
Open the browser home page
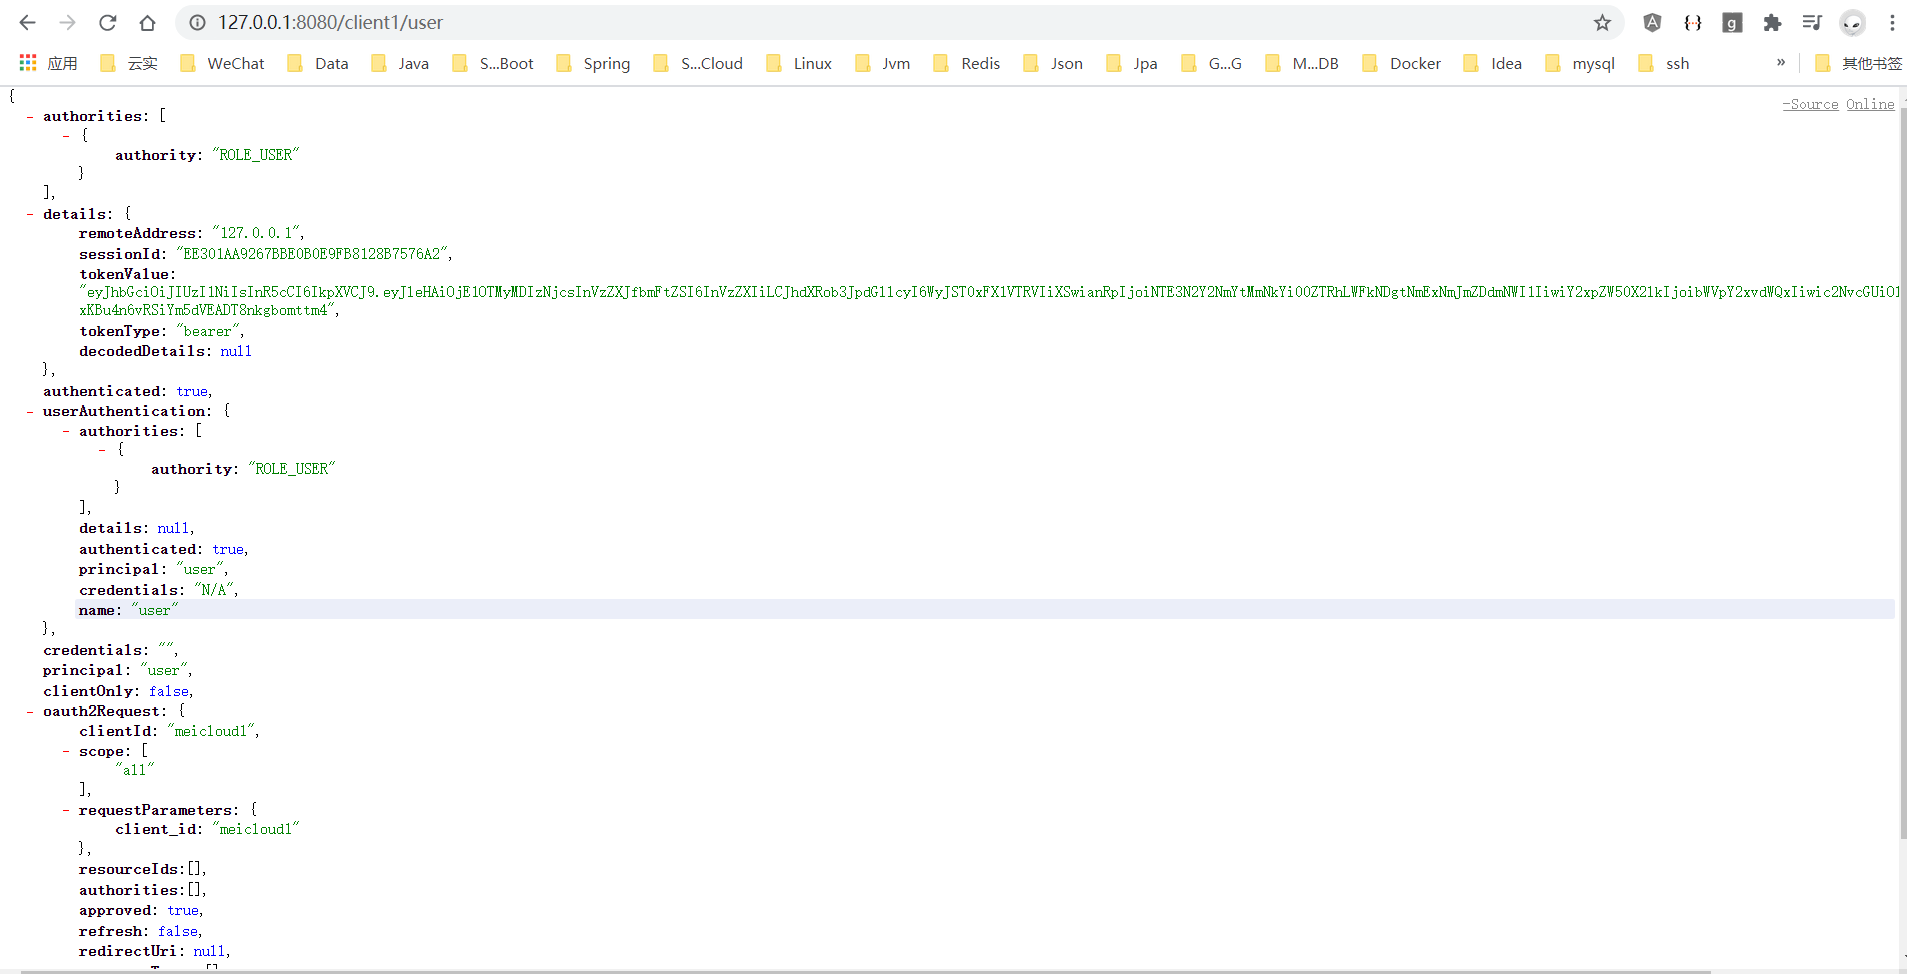tap(147, 22)
